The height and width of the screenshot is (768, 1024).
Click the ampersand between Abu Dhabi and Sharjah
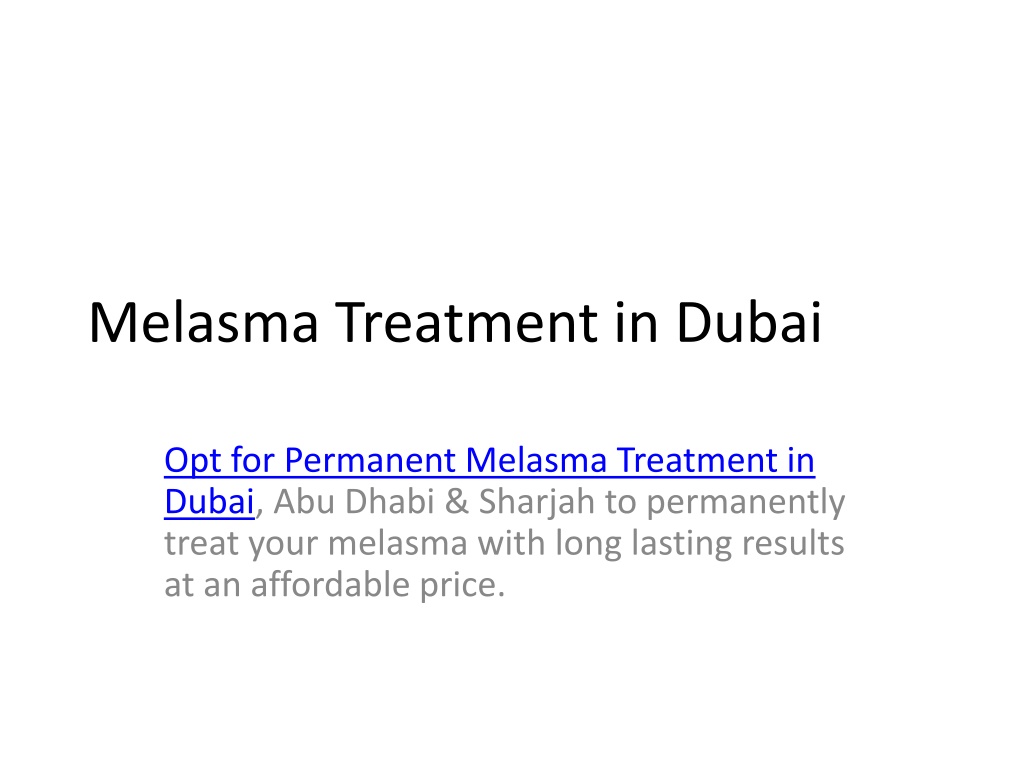click(x=456, y=502)
